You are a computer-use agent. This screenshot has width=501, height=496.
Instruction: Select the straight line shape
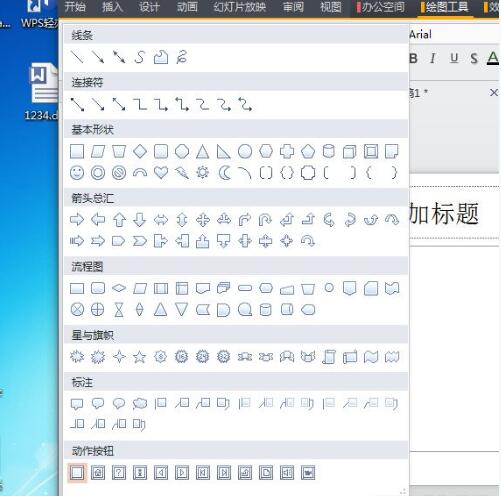pyautogui.click(x=77, y=57)
